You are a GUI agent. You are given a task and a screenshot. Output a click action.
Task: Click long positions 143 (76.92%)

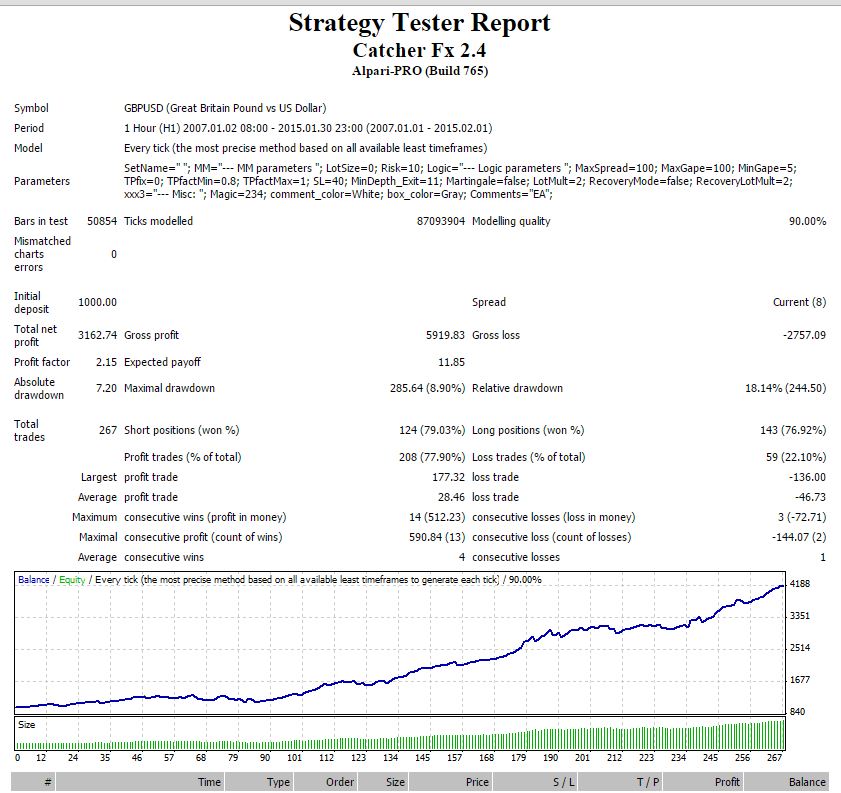coord(793,430)
